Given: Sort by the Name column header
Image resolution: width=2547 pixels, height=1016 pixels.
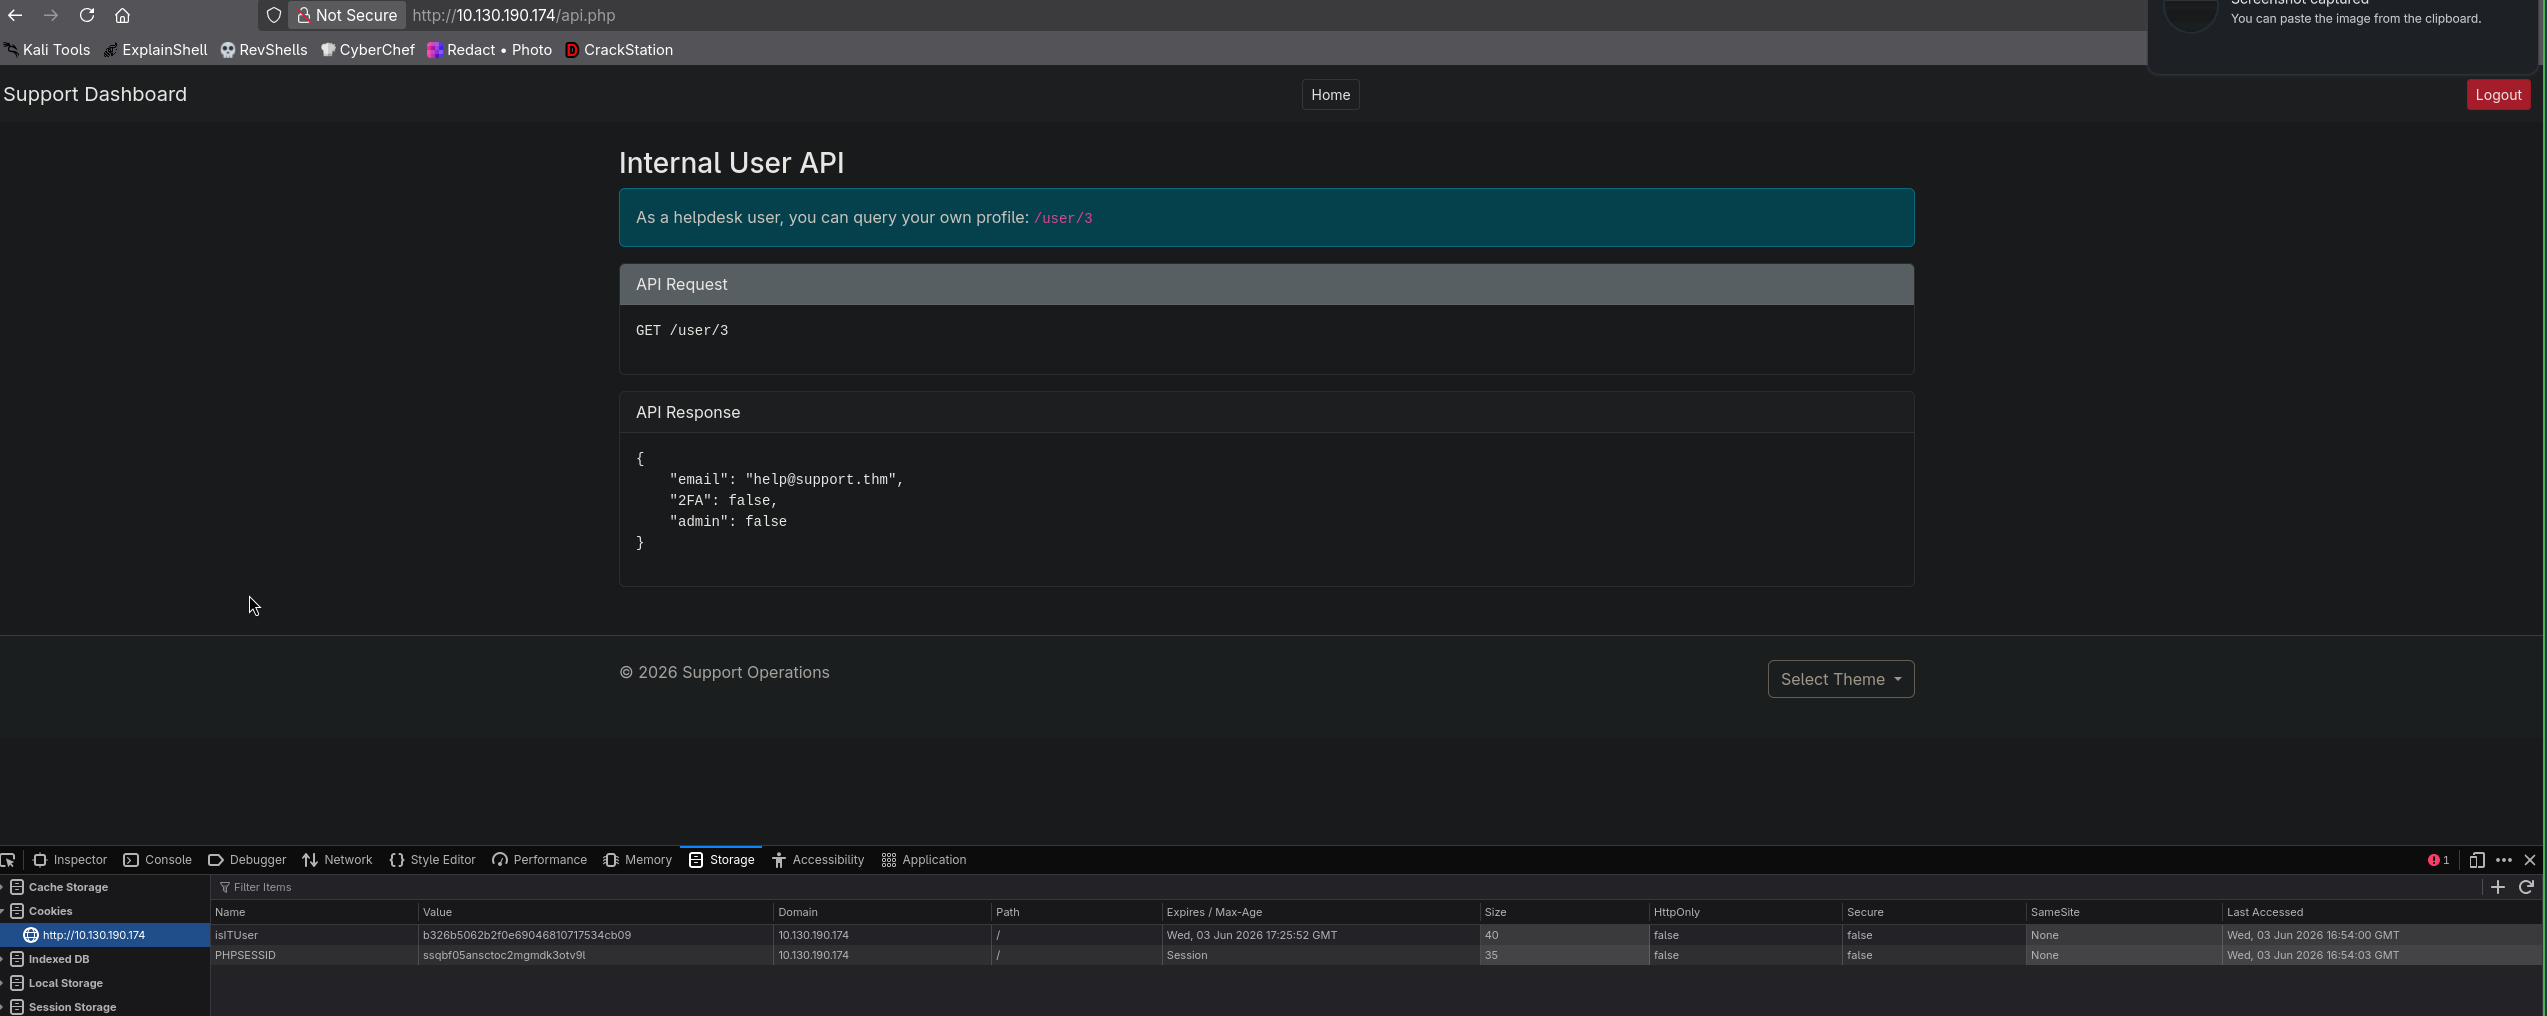Looking at the screenshot, I should (x=314, y=912).
